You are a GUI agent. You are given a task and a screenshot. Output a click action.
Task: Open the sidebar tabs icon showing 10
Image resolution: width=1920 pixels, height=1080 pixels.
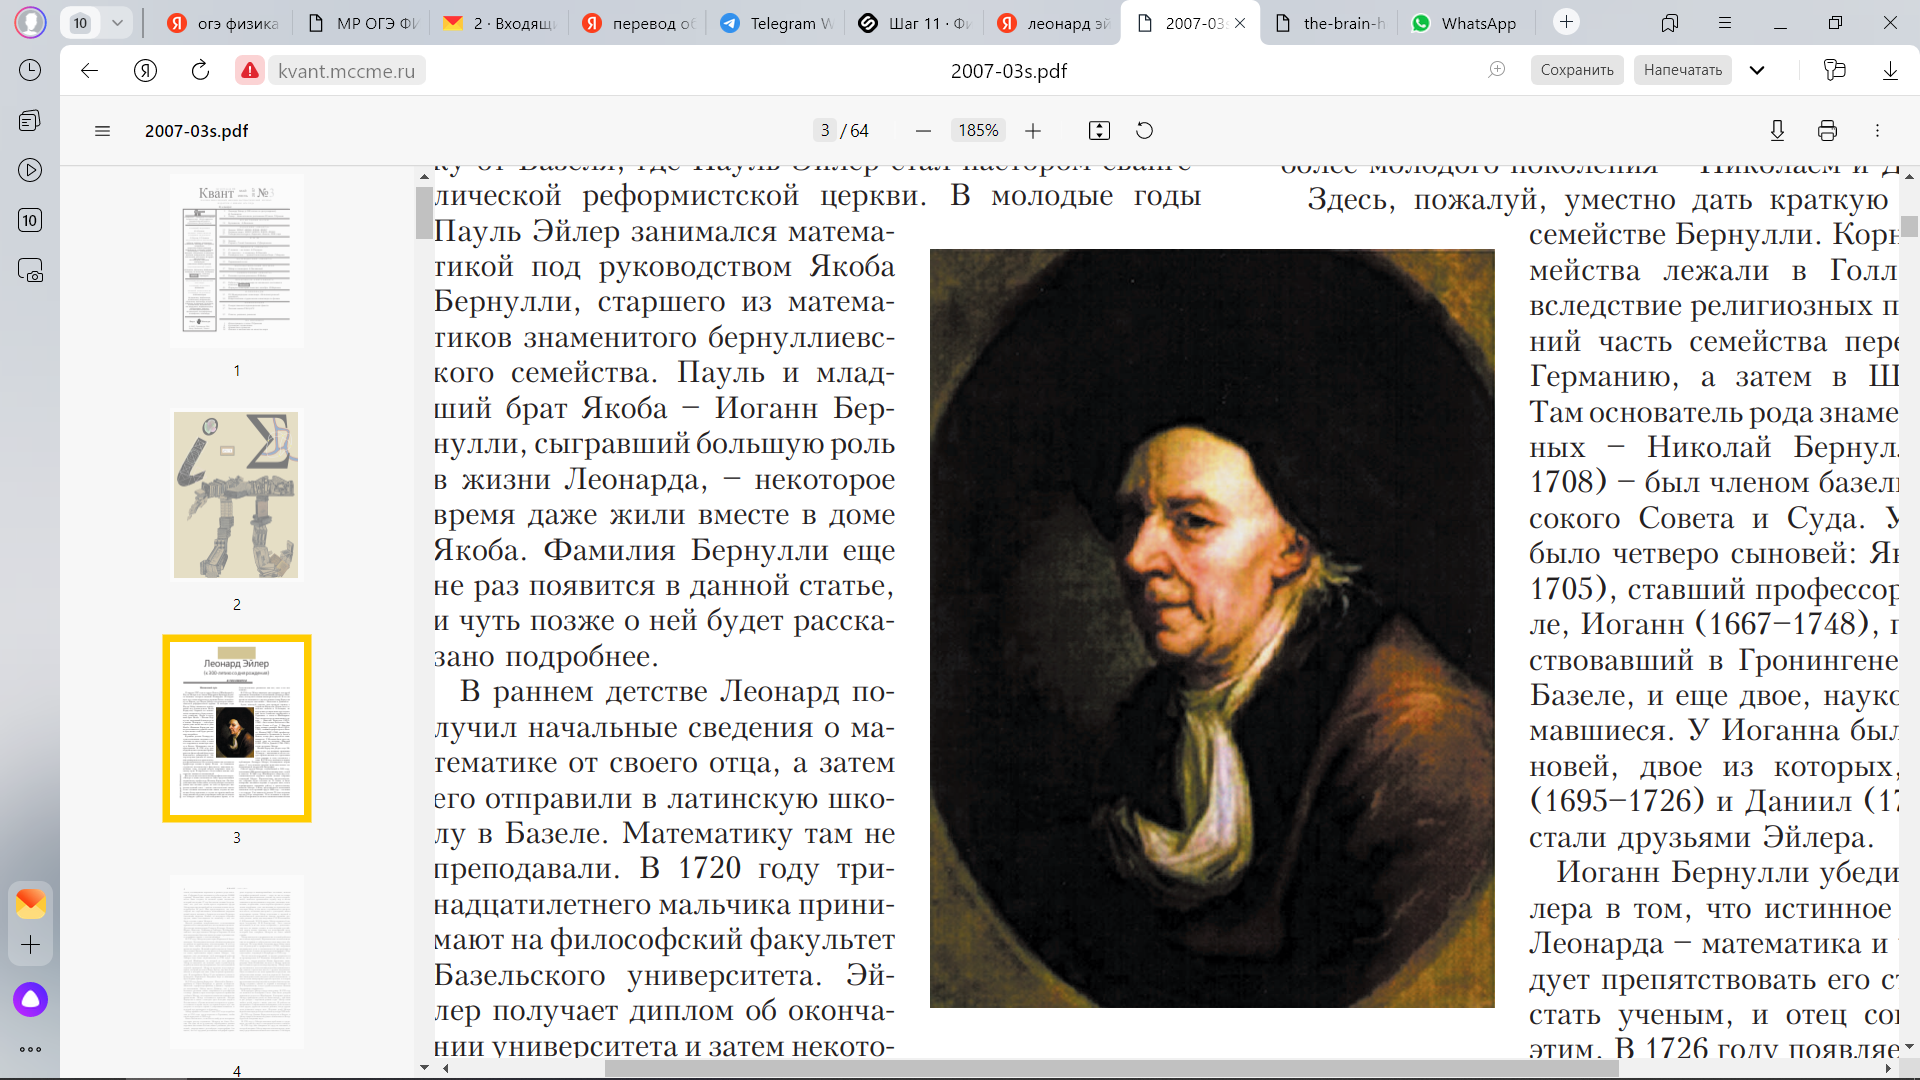[x=30, y=220]
